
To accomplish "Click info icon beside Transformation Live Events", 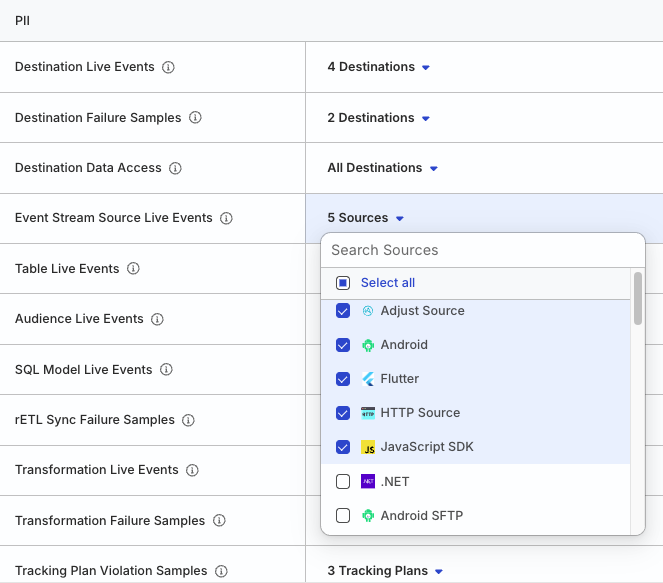I will tap(192, 470).
